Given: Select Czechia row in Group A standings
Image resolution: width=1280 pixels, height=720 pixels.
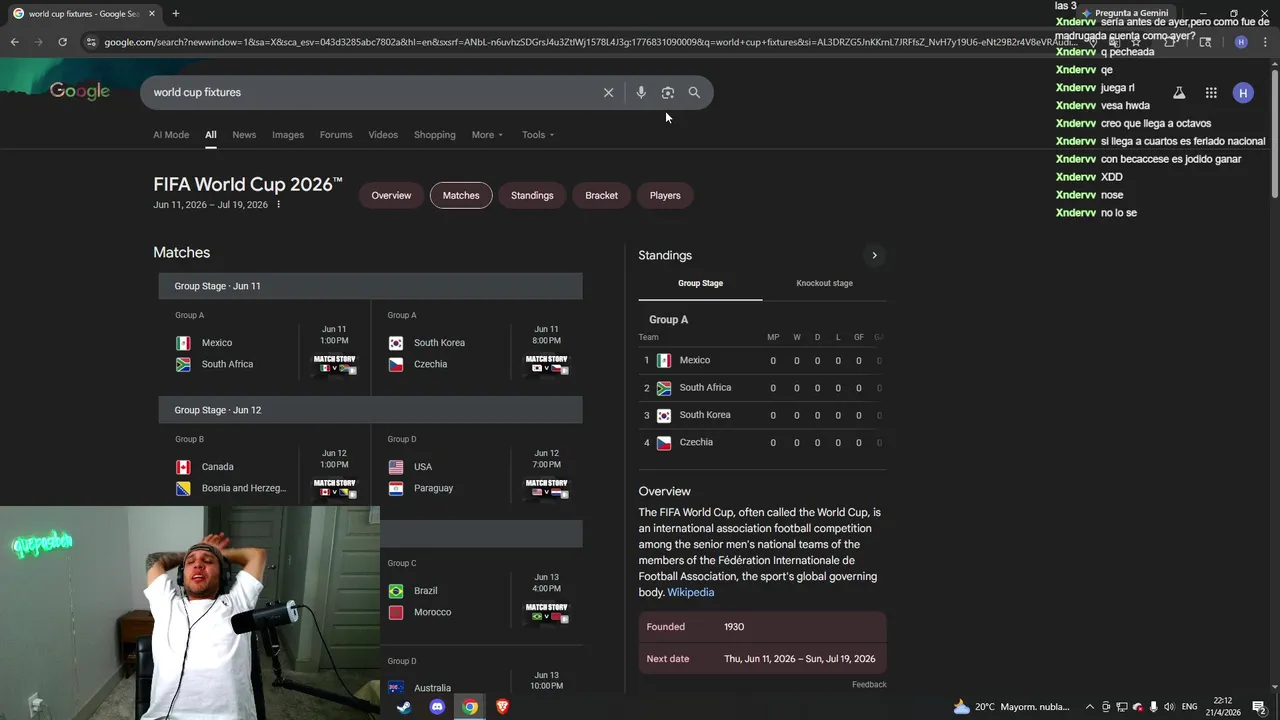Looking at the screenshot, I should tap(762, 442).
